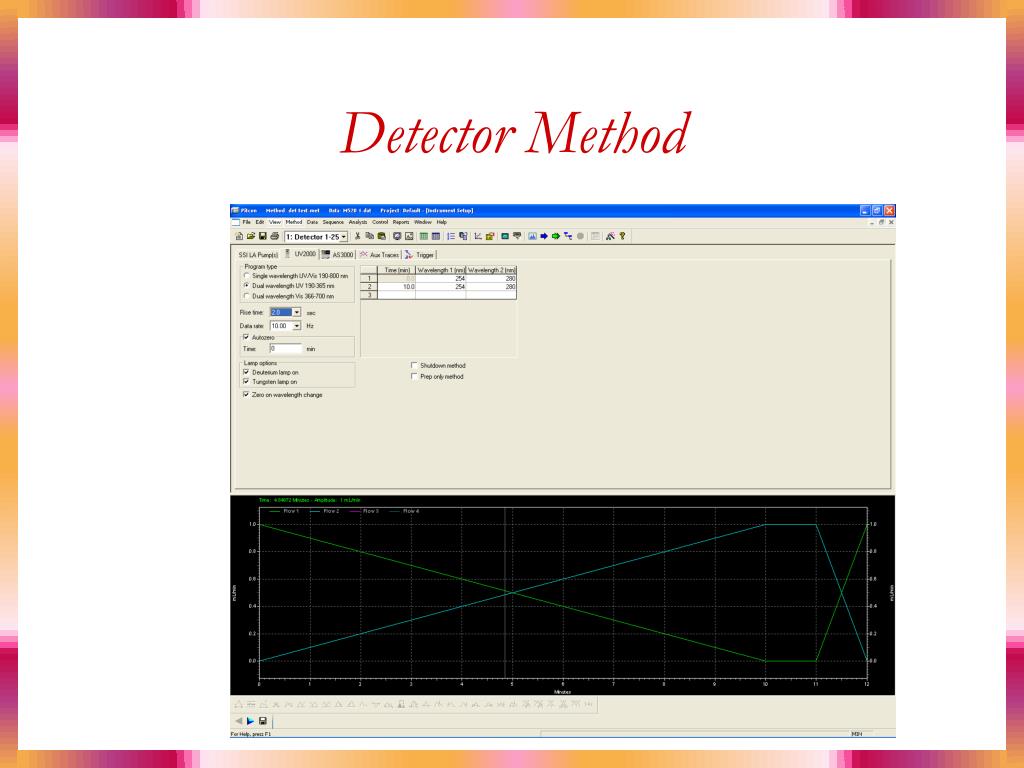Toggle the Autozero checkbox

[x=246, y=337]
